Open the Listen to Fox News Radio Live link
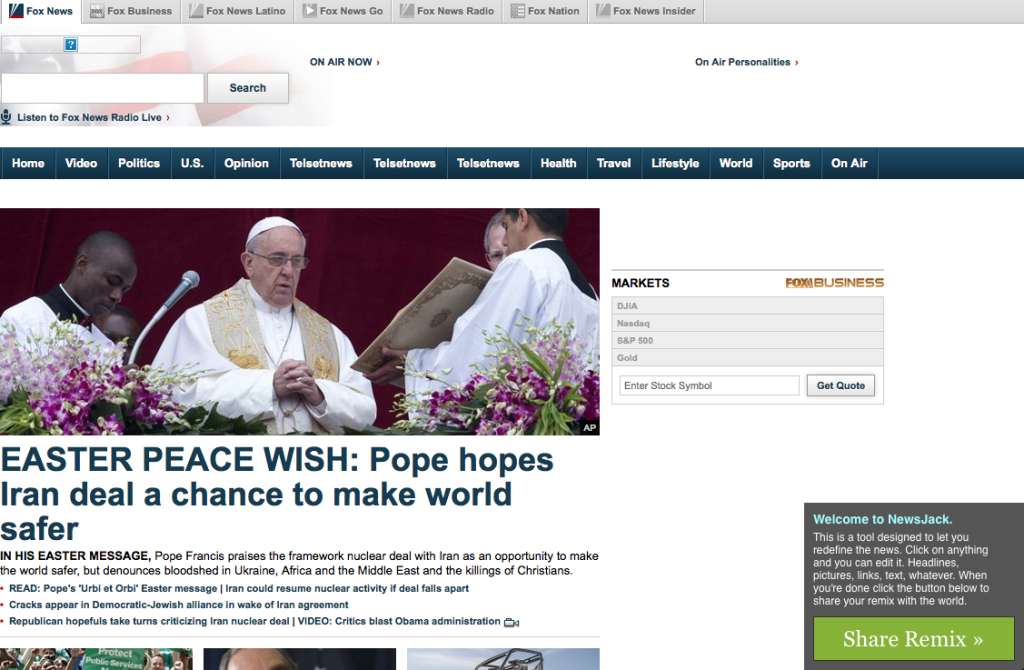This screenshot has height=670, width=1024. pos(92,118)
